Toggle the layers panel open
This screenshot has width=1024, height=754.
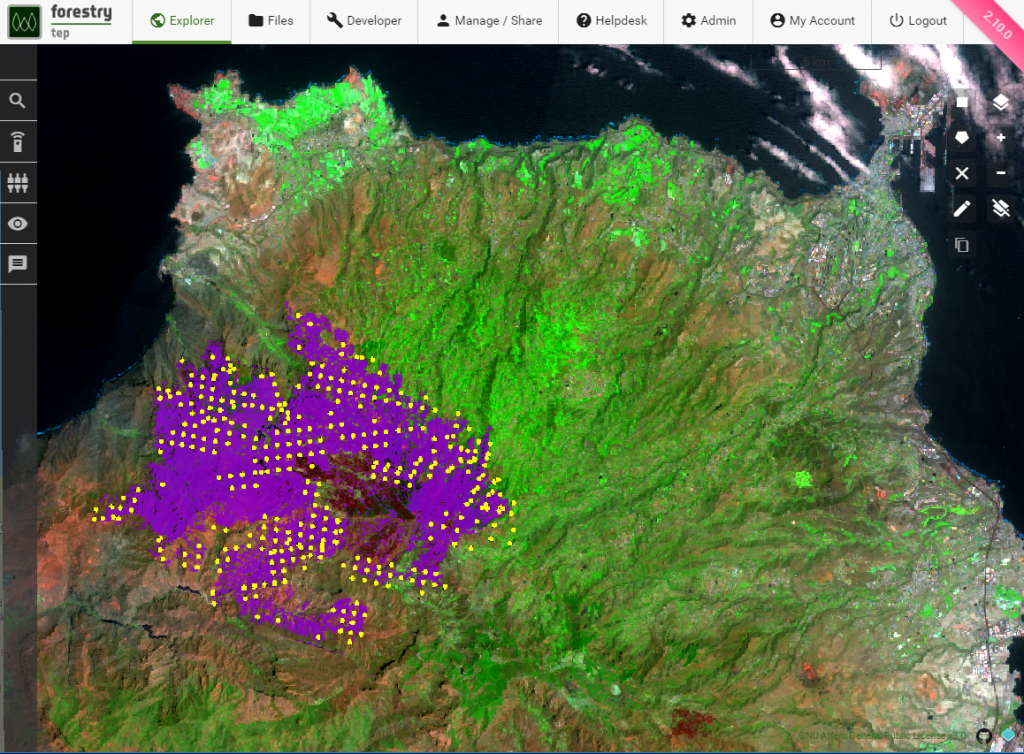1001,101
